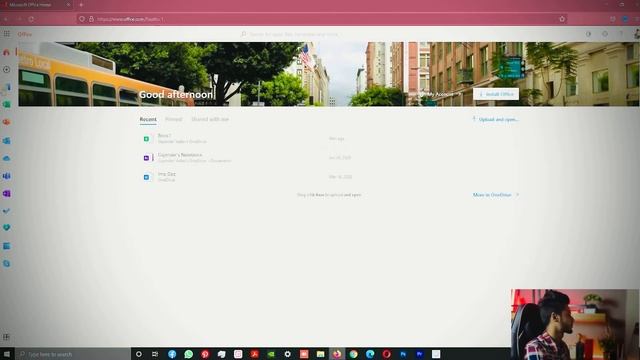Click the Office logo text in header
Image resolution: width=640 pixels, height=360 pixels.
[x=24, y=34]
